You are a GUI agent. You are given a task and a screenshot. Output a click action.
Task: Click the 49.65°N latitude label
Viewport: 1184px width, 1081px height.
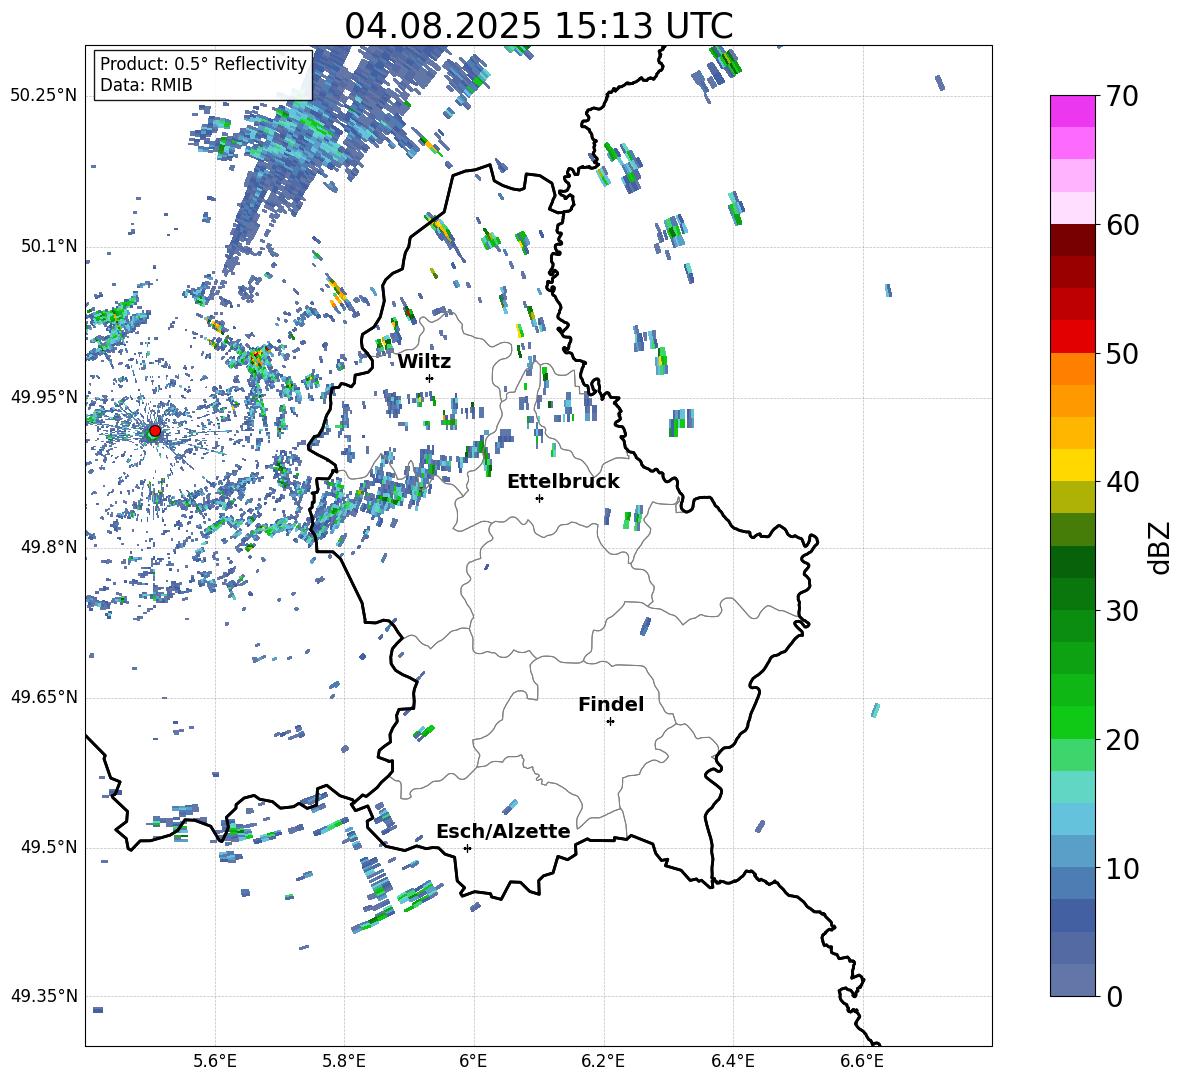44,697
